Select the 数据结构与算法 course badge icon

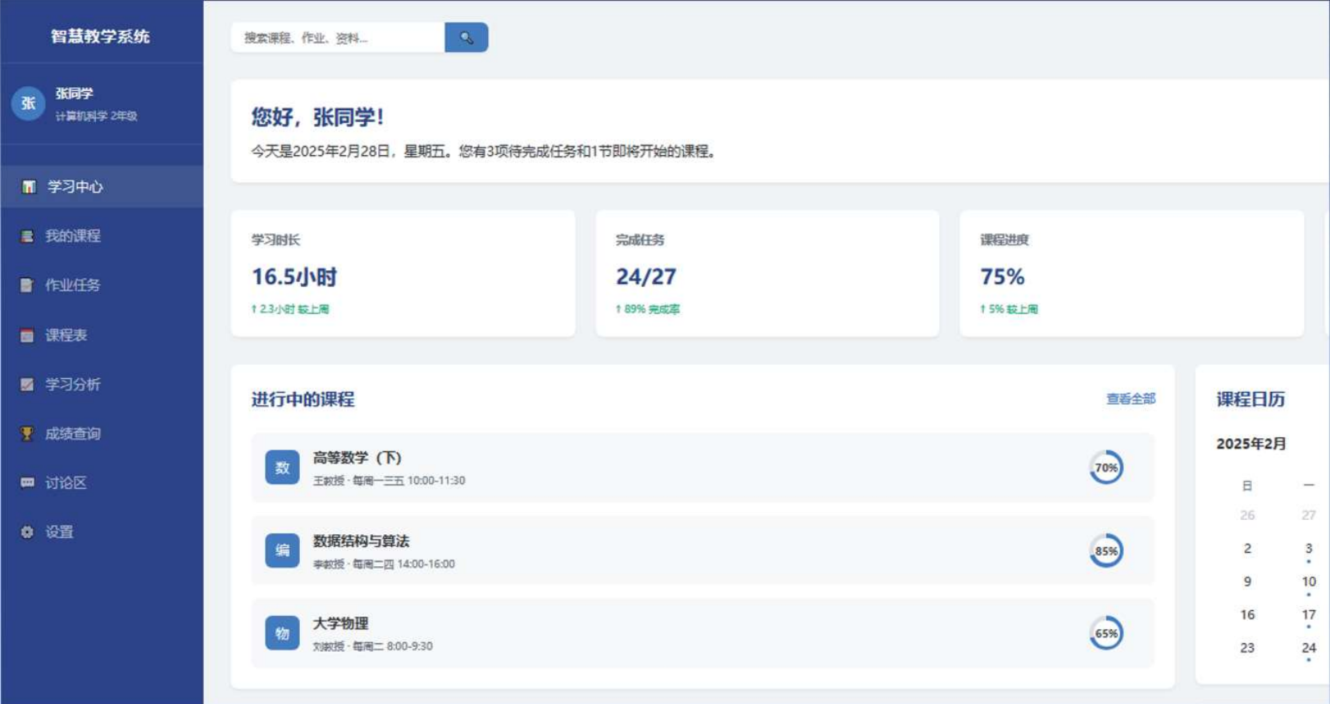282,551
